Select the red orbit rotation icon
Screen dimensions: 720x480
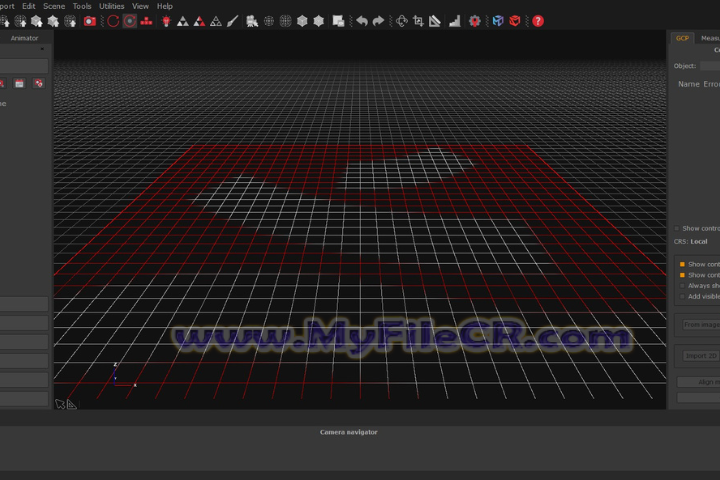tap(113, 21)
